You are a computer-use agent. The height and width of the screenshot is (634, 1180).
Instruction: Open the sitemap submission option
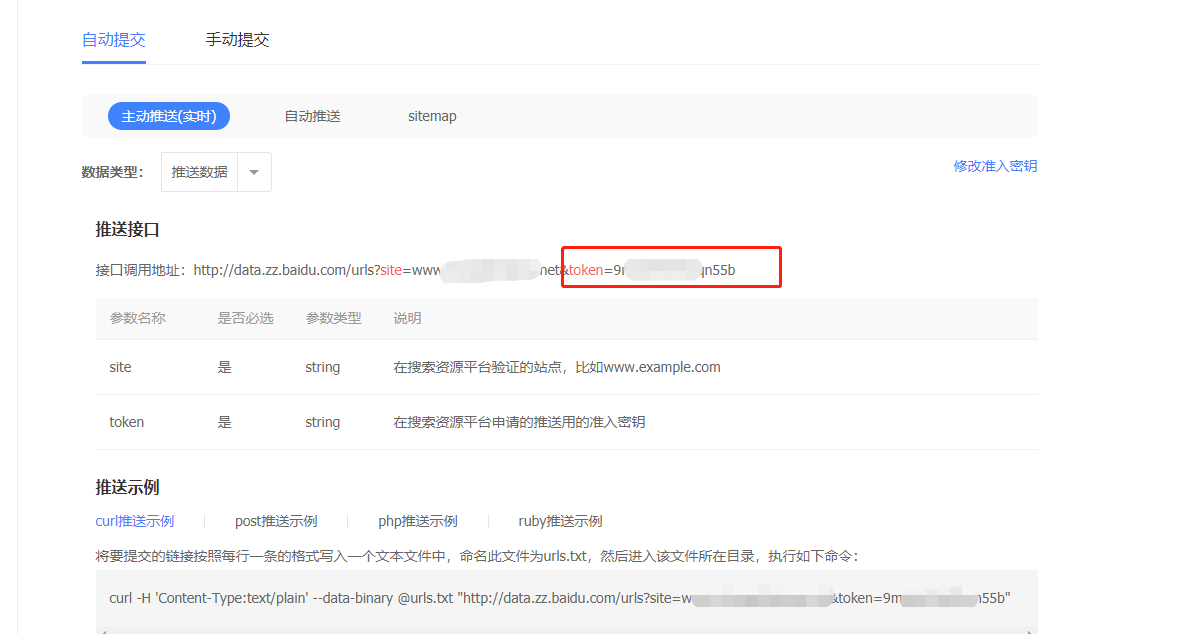pos(432,116)
